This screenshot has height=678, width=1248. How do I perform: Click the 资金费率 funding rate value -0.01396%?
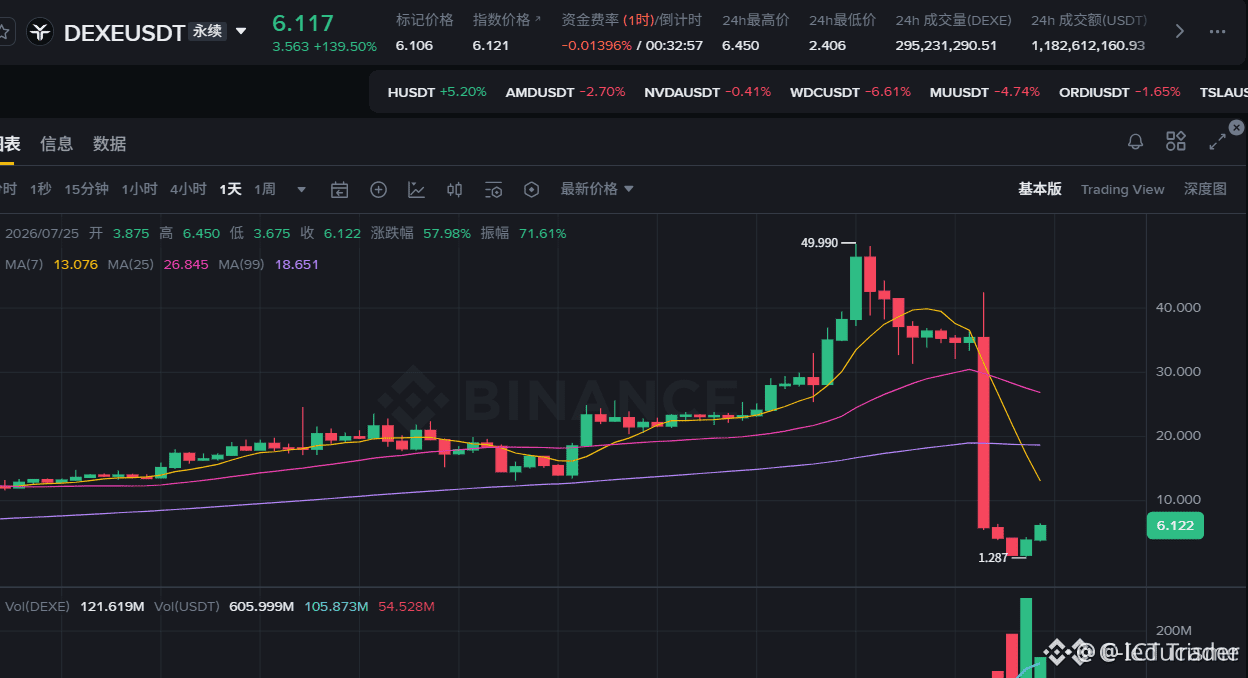point(596,46)
